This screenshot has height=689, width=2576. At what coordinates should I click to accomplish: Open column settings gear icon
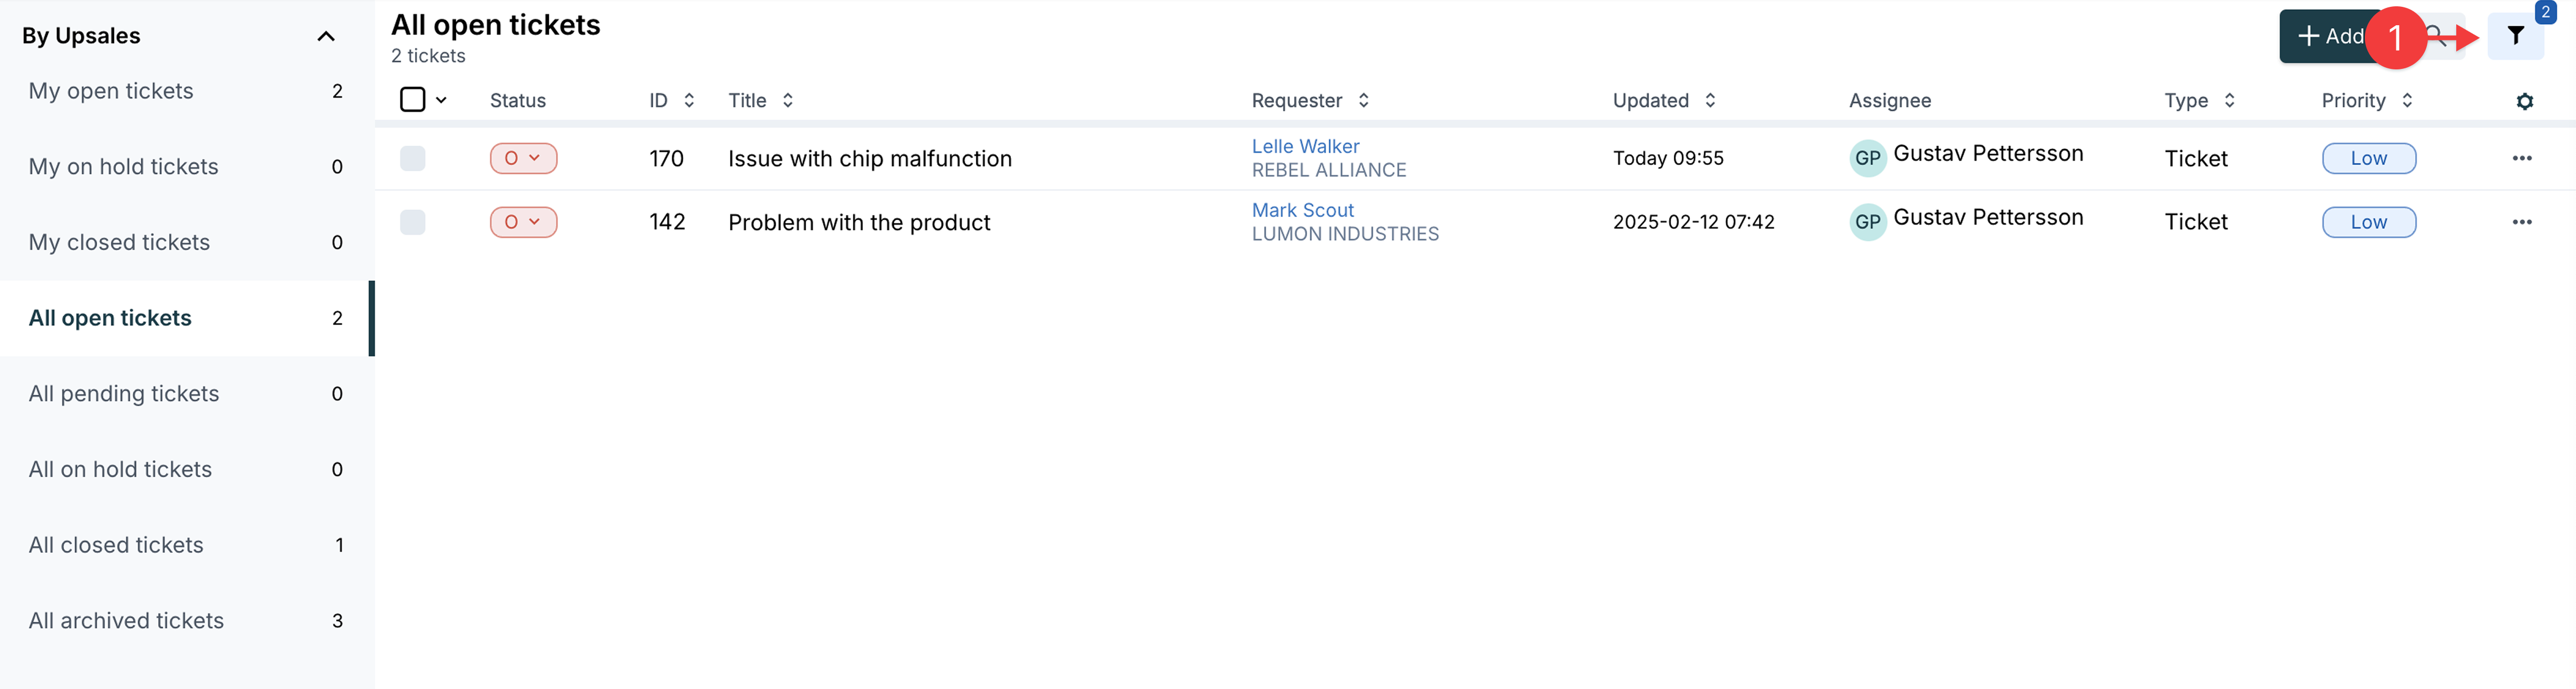(2524, 101)
